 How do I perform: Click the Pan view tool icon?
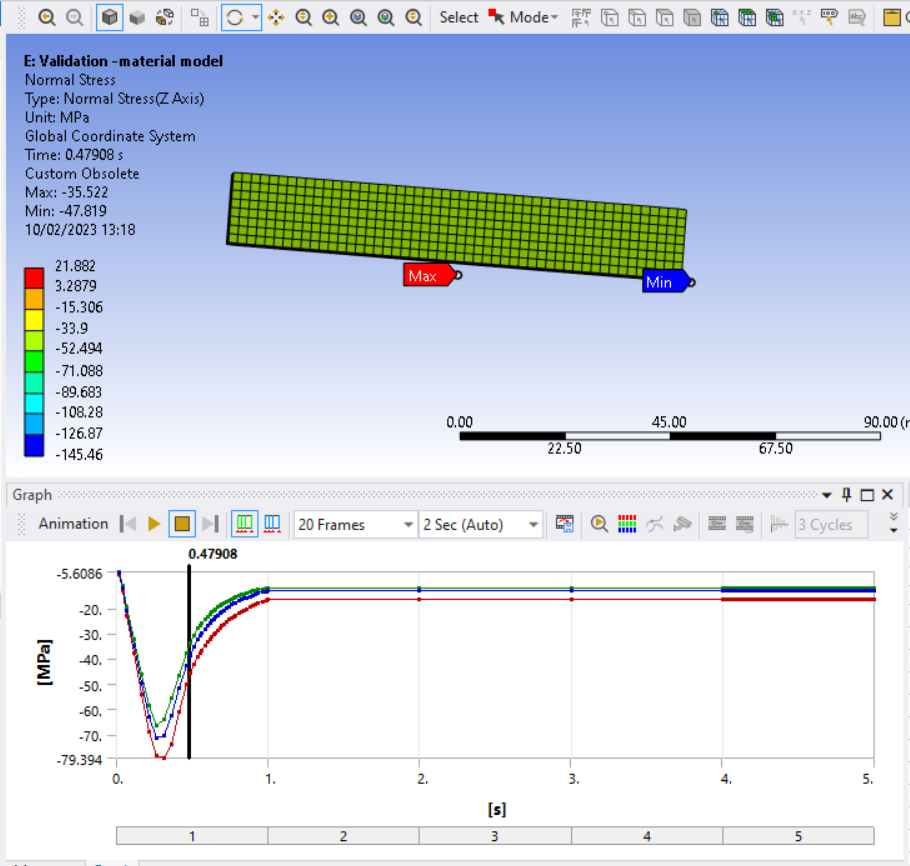pos(275,17)
